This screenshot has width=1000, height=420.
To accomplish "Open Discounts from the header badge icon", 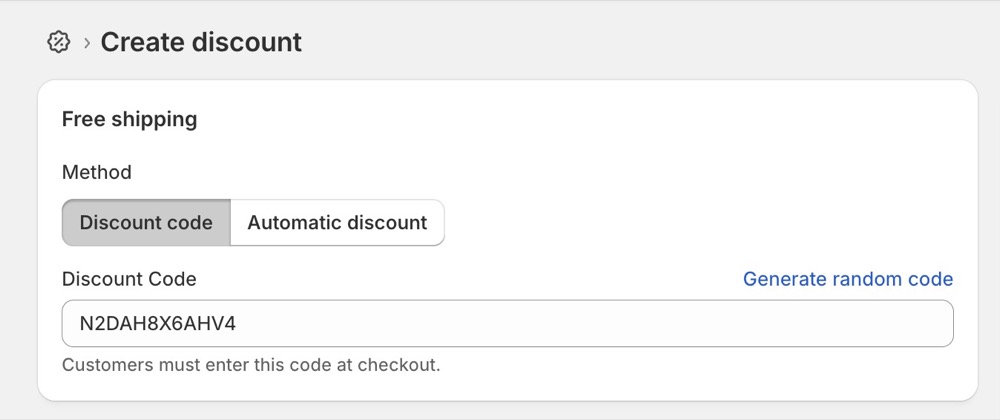I will pos(59,42).
